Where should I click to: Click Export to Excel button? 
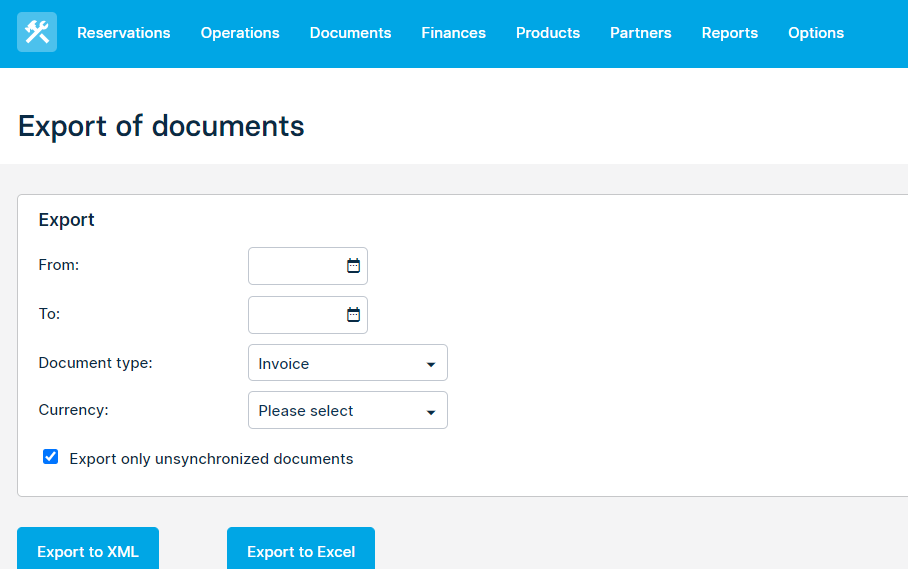[x=301, y=550]
